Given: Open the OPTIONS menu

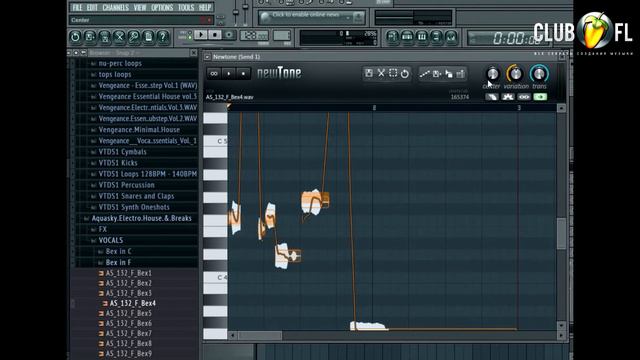Looking at the screenshot, I should 162,7.
